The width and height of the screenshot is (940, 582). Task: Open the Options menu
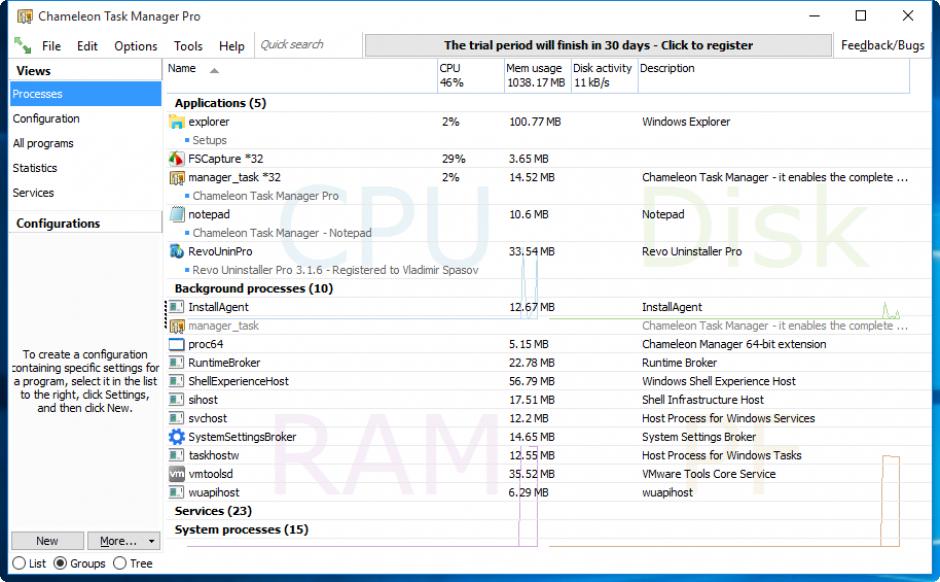coord(135,46)
